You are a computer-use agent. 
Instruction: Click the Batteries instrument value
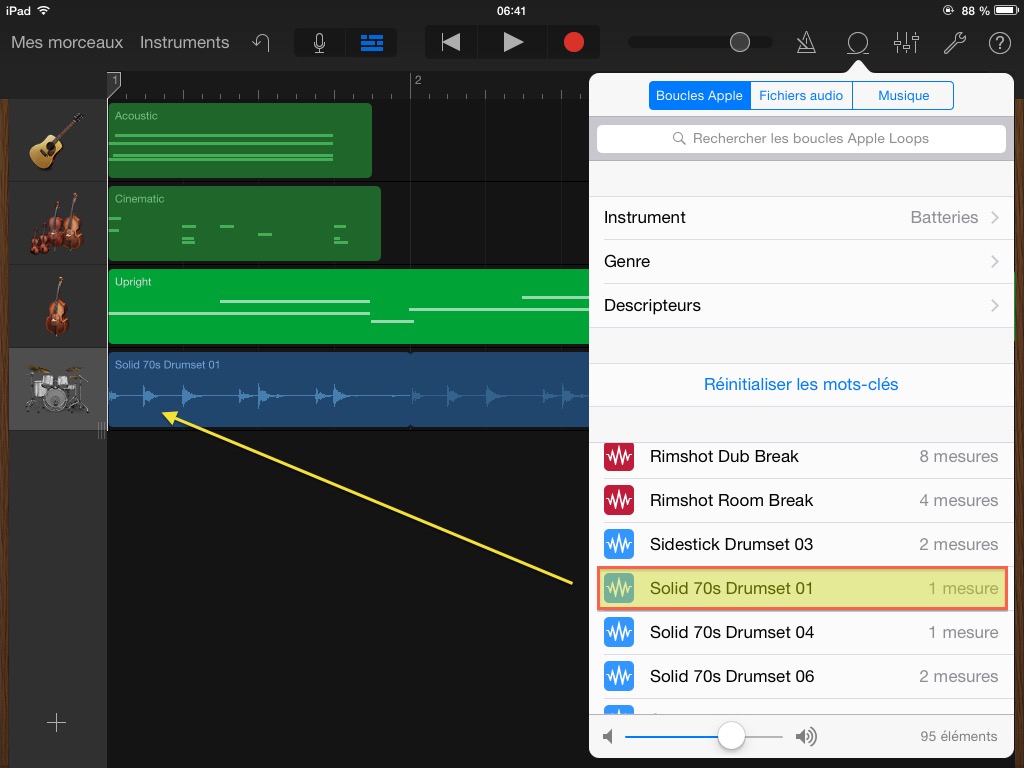point(944,217)
